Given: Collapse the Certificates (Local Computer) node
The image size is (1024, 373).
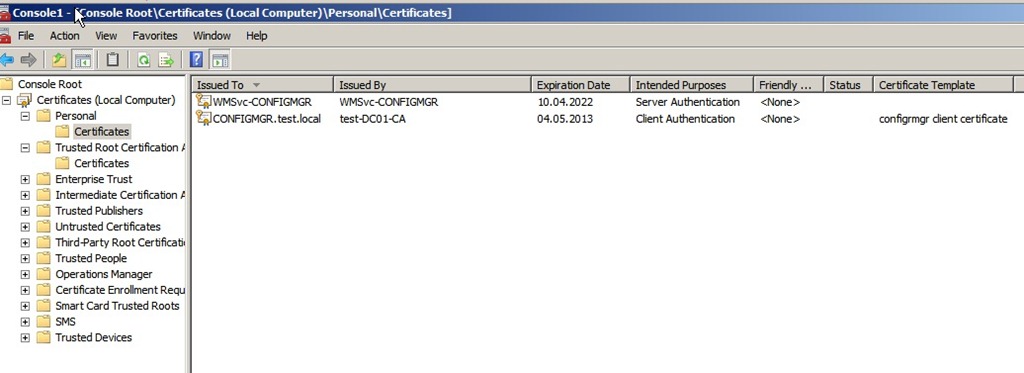Looking at the screenshot, I should (x=7, y=100).
